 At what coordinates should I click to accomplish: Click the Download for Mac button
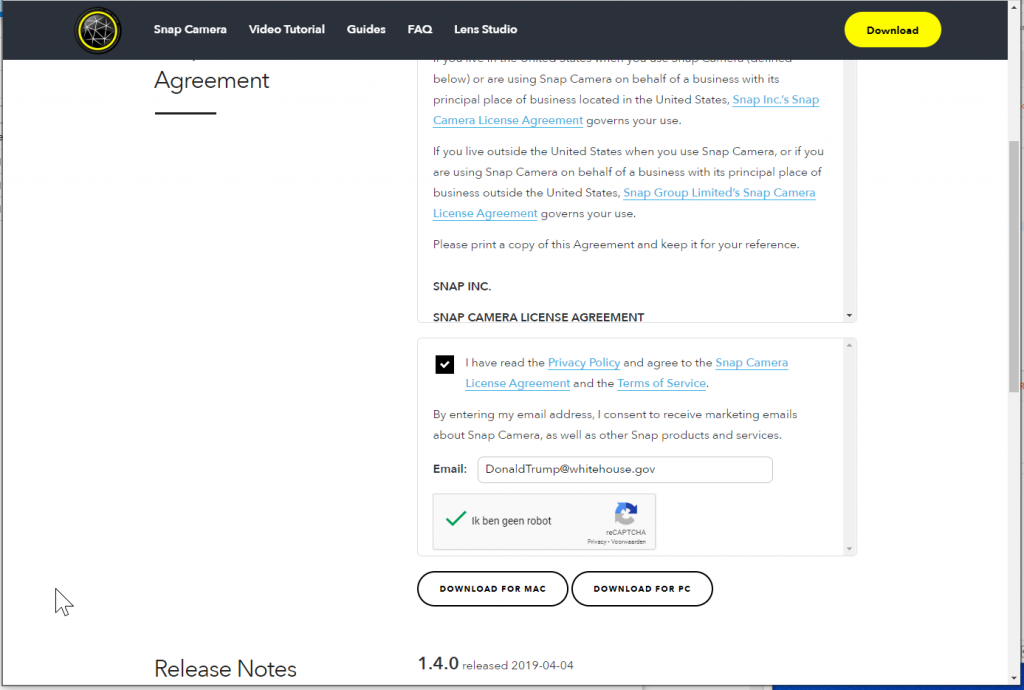coord(492,589)
